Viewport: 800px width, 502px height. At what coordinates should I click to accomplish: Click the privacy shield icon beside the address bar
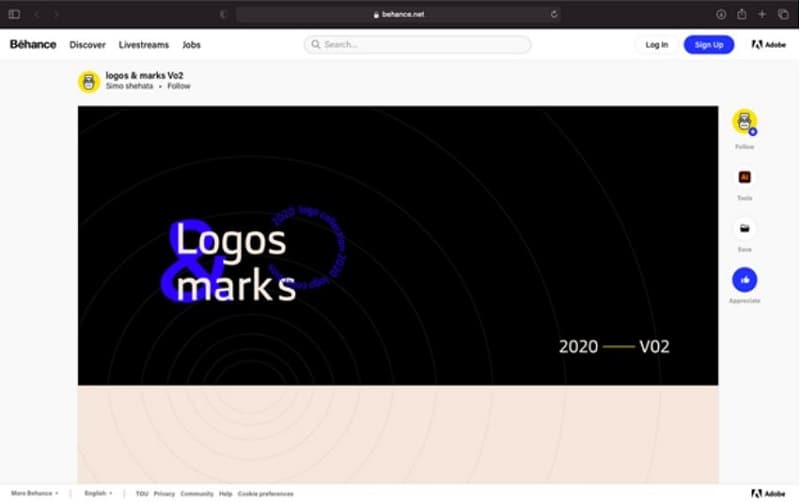222,14
